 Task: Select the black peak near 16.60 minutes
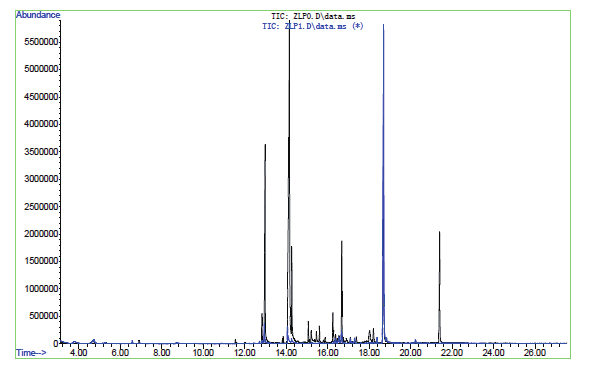pos(342,243)
